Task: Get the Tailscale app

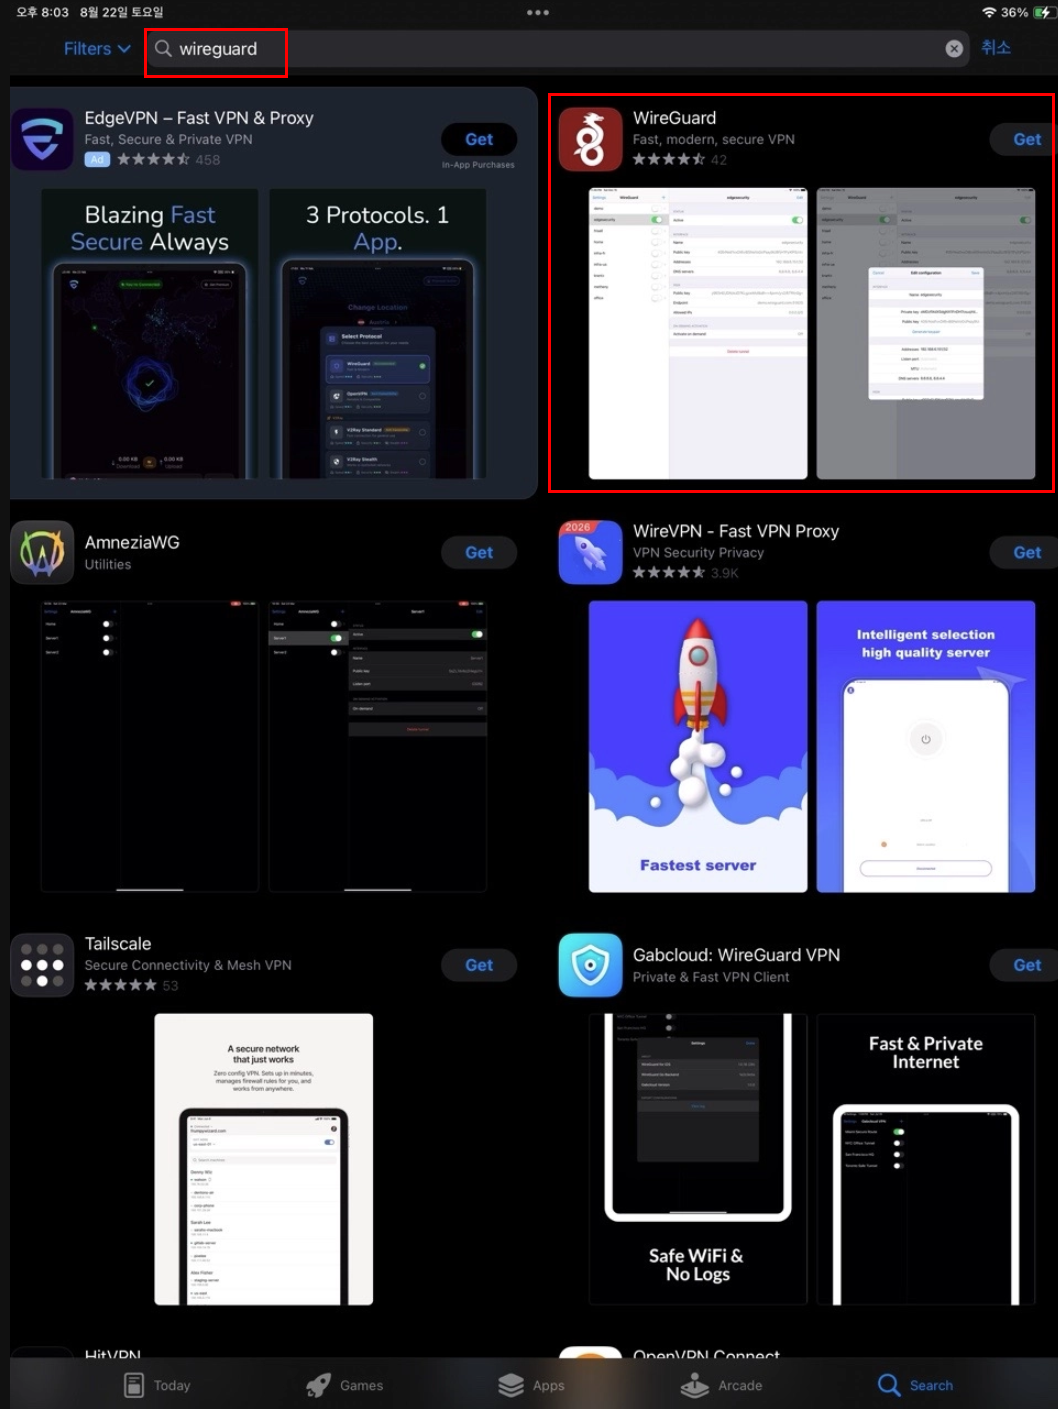Action: pos(479,965)
